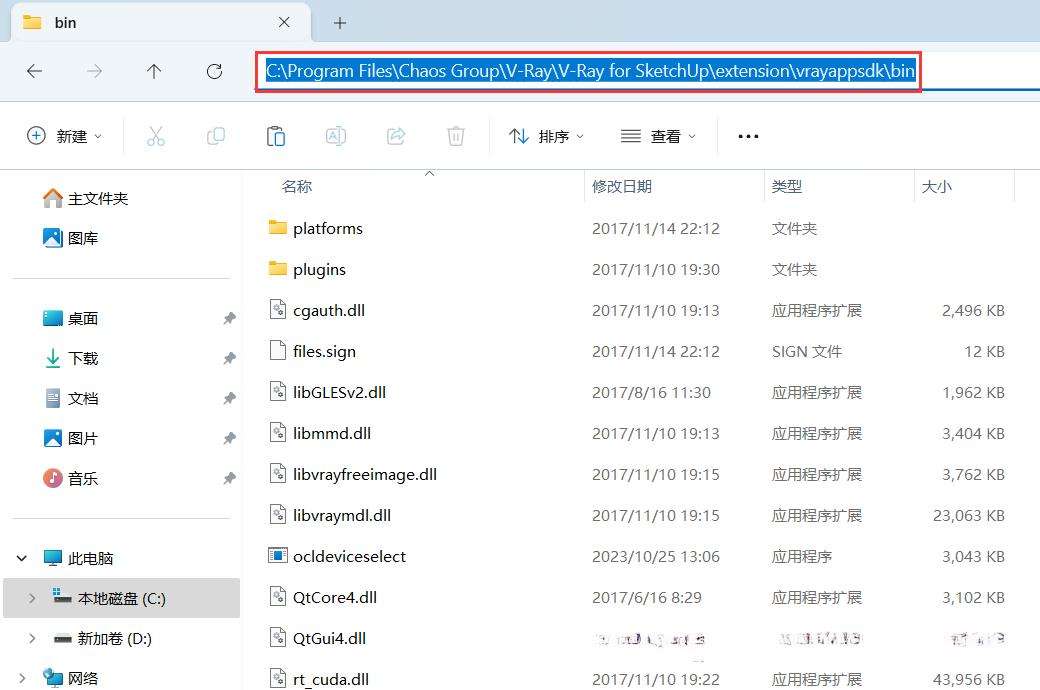Click the Paste clipboard icon

(x=275, y=136)
